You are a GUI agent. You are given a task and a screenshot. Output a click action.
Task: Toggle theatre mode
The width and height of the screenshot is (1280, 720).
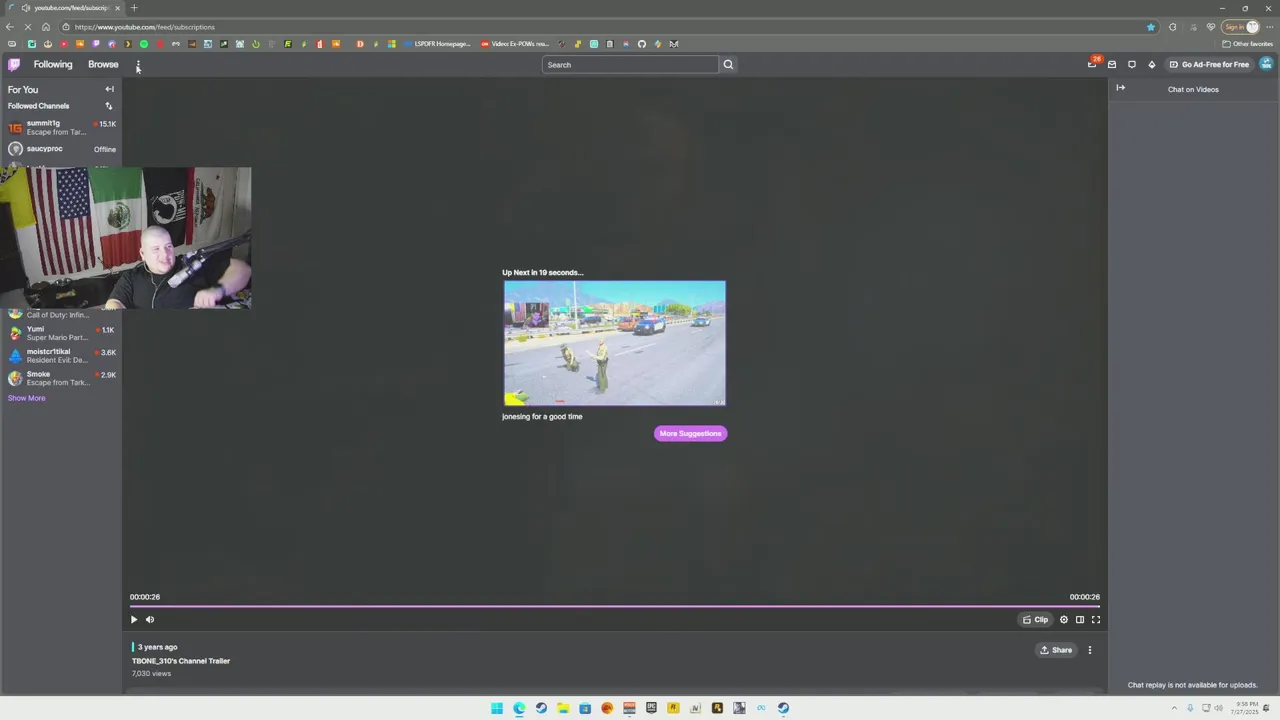pos(1080,619)
